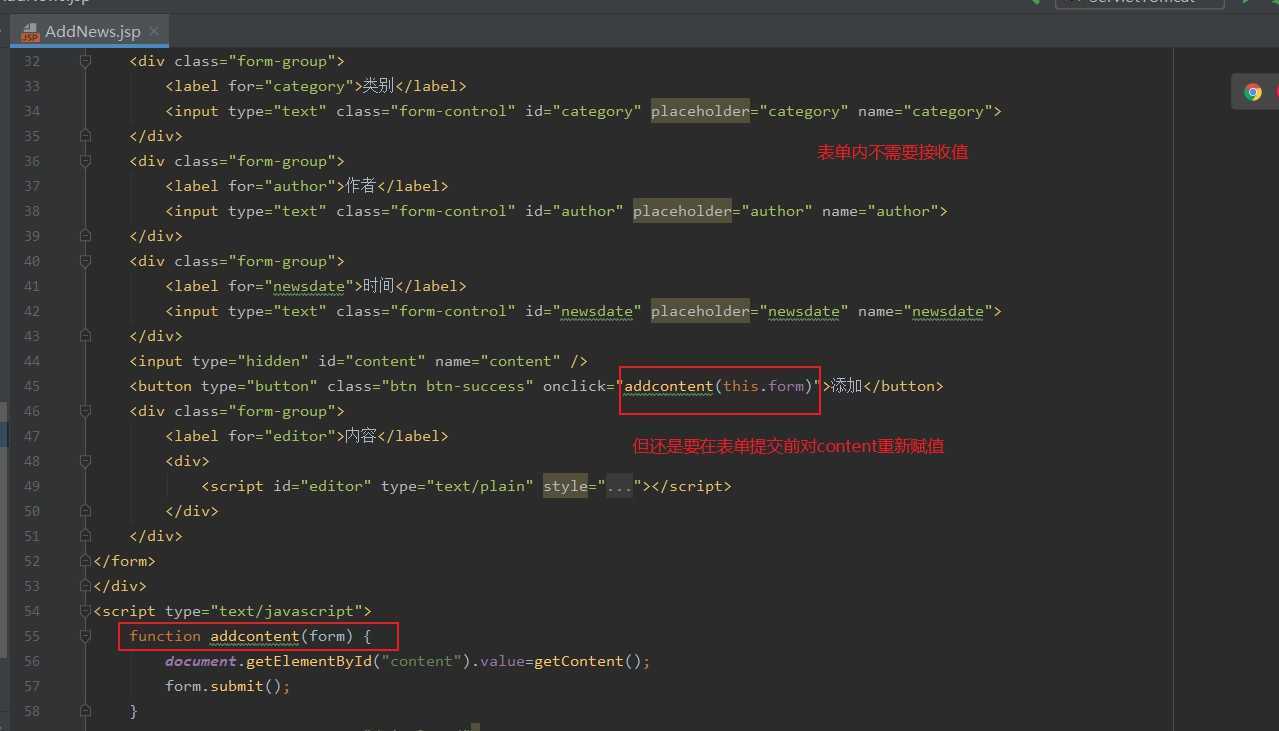The image size is (1279, 731).
Task: Open the page in Chrome browser icon
Action: 1253,92
